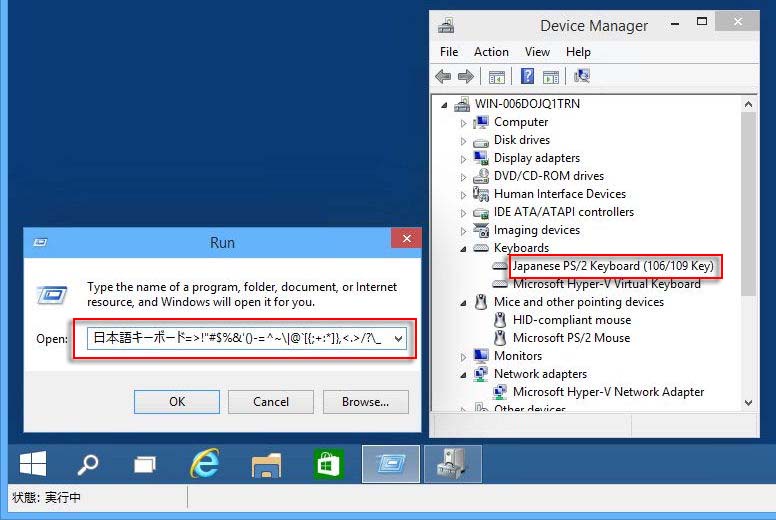This screenshot has height=520, width=776.
Task: Select the IDE ATA/ATAPI controllers label
Action: coord(564,212)
